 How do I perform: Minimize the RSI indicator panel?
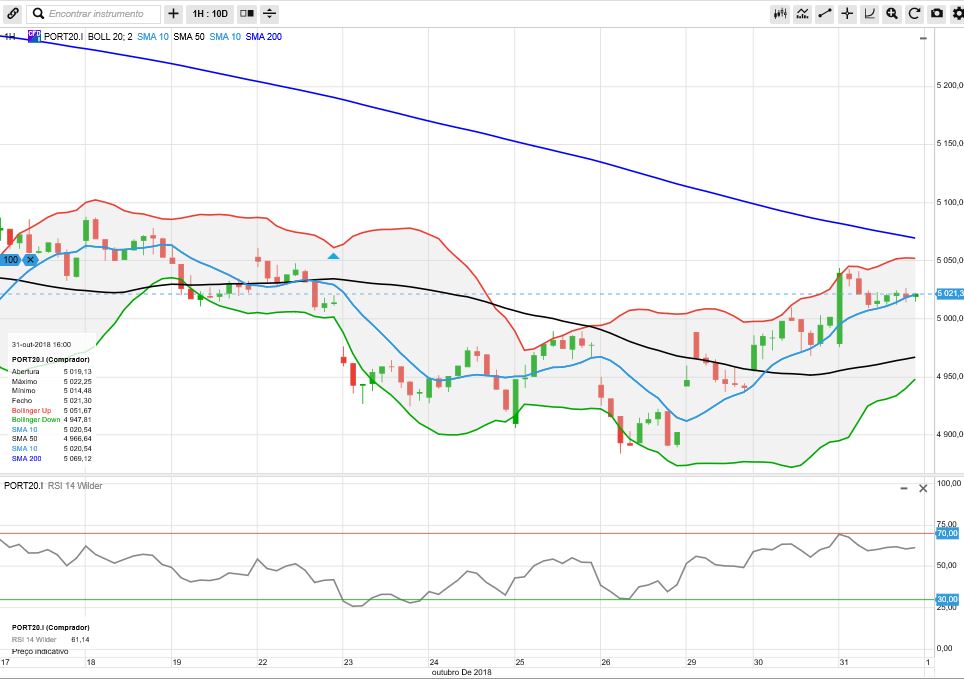click(904, 488)
